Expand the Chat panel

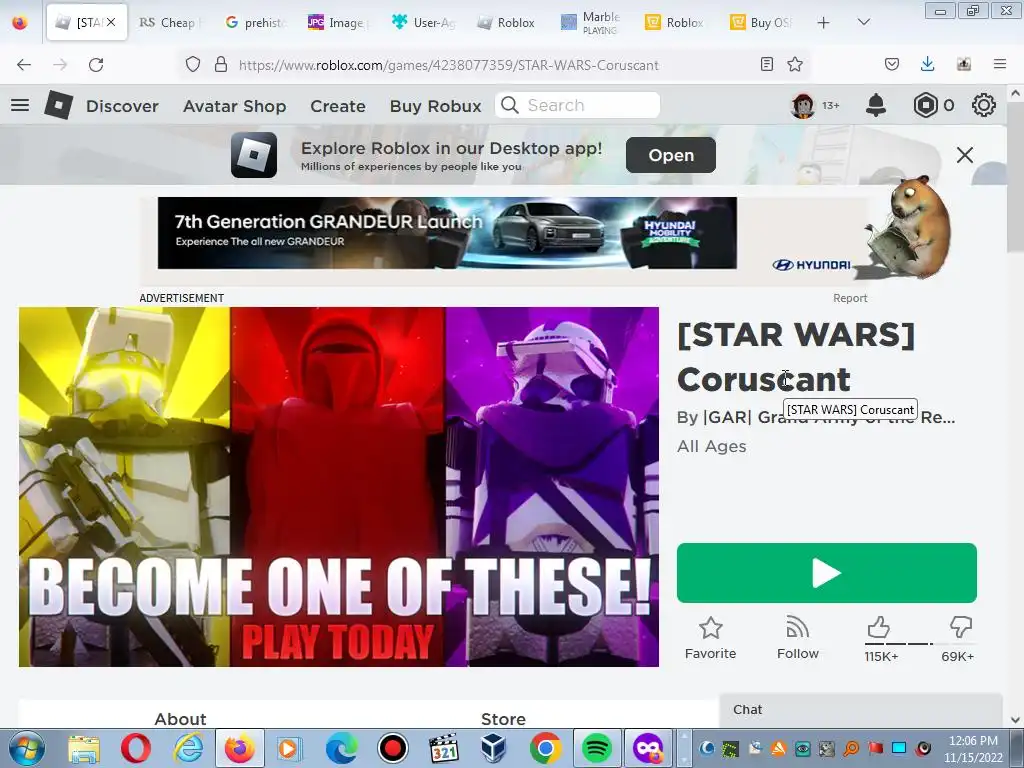tap(860, 710)
